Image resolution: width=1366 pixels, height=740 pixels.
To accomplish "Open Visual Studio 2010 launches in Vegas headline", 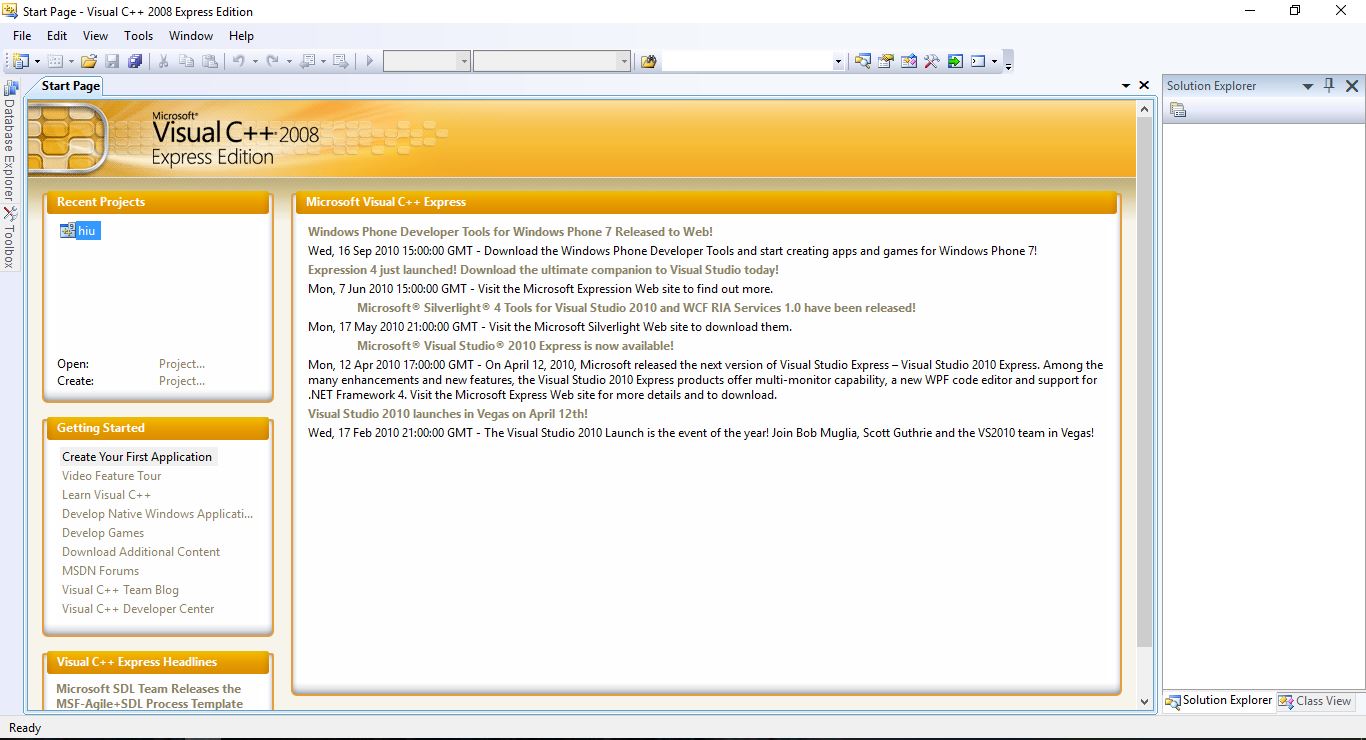I will pos(448,414).
